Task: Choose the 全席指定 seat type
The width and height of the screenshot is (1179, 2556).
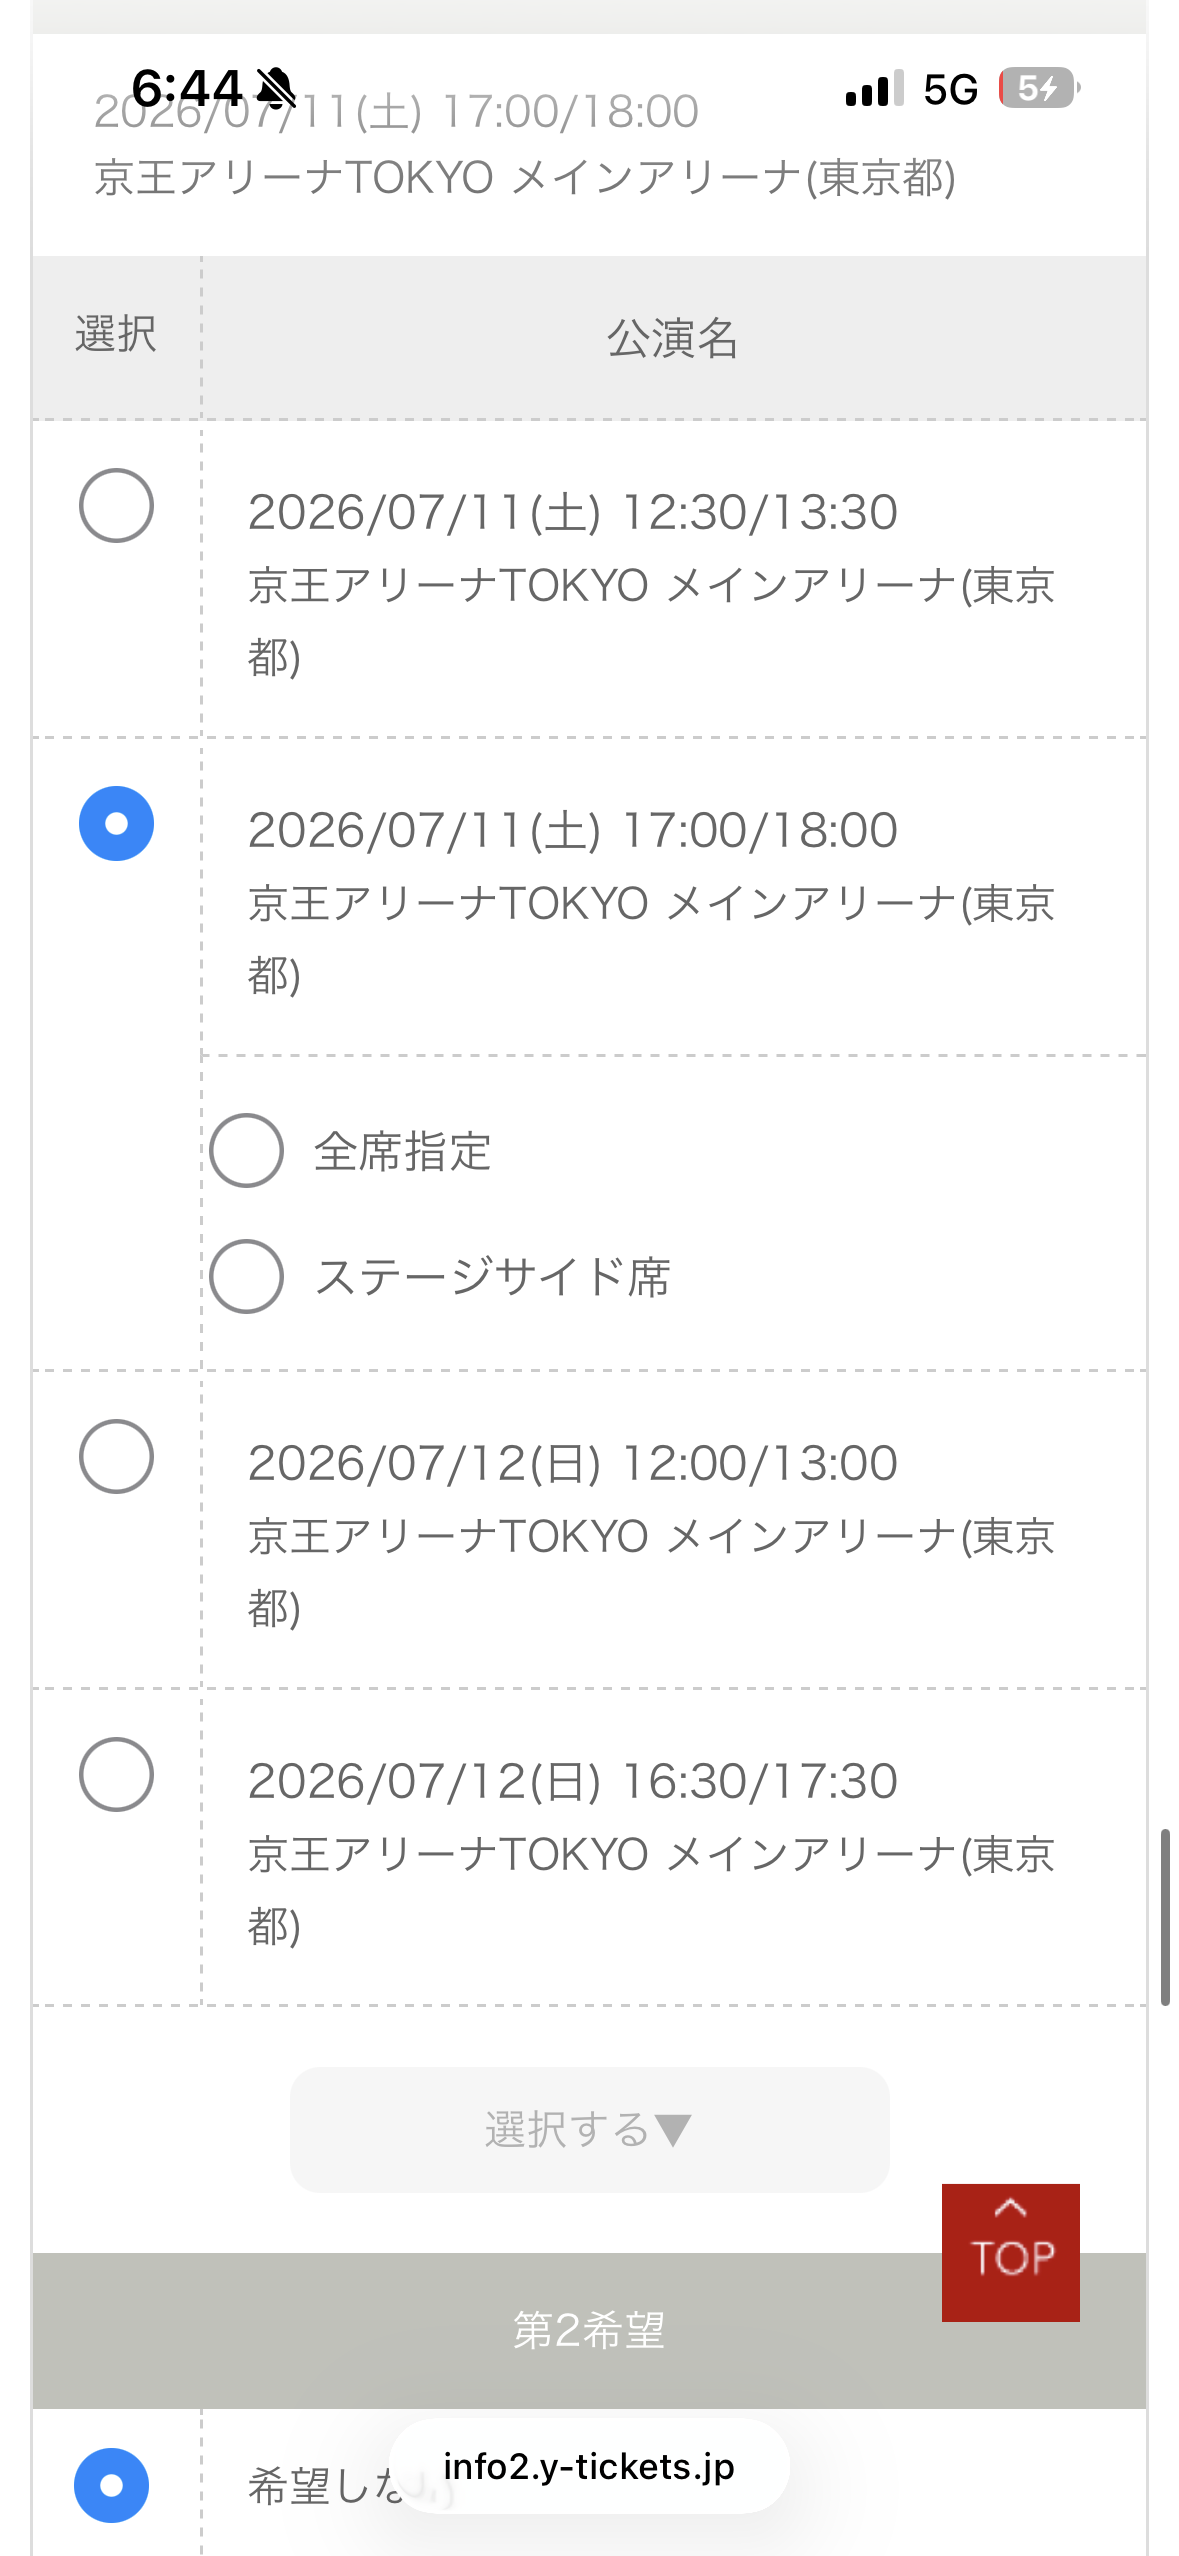Action: pos(246,1151)
